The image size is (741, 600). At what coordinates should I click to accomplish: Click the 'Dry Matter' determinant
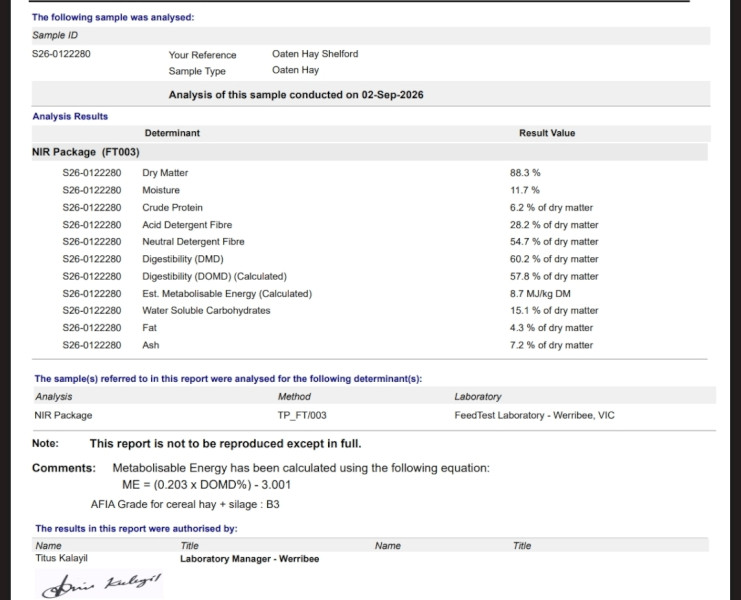coord(165,173)
